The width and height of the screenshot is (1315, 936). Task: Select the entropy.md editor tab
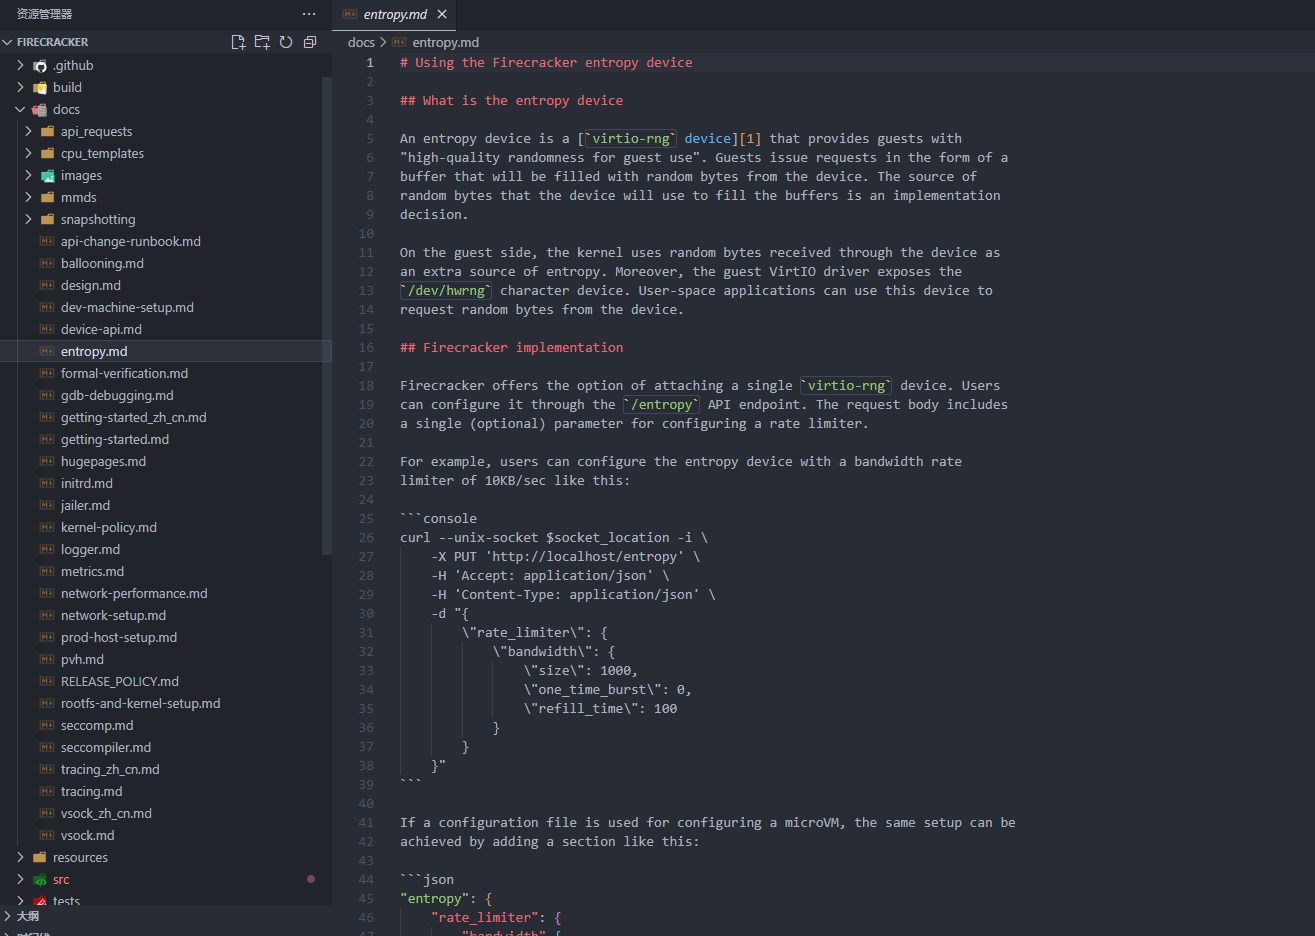point(394,14)
